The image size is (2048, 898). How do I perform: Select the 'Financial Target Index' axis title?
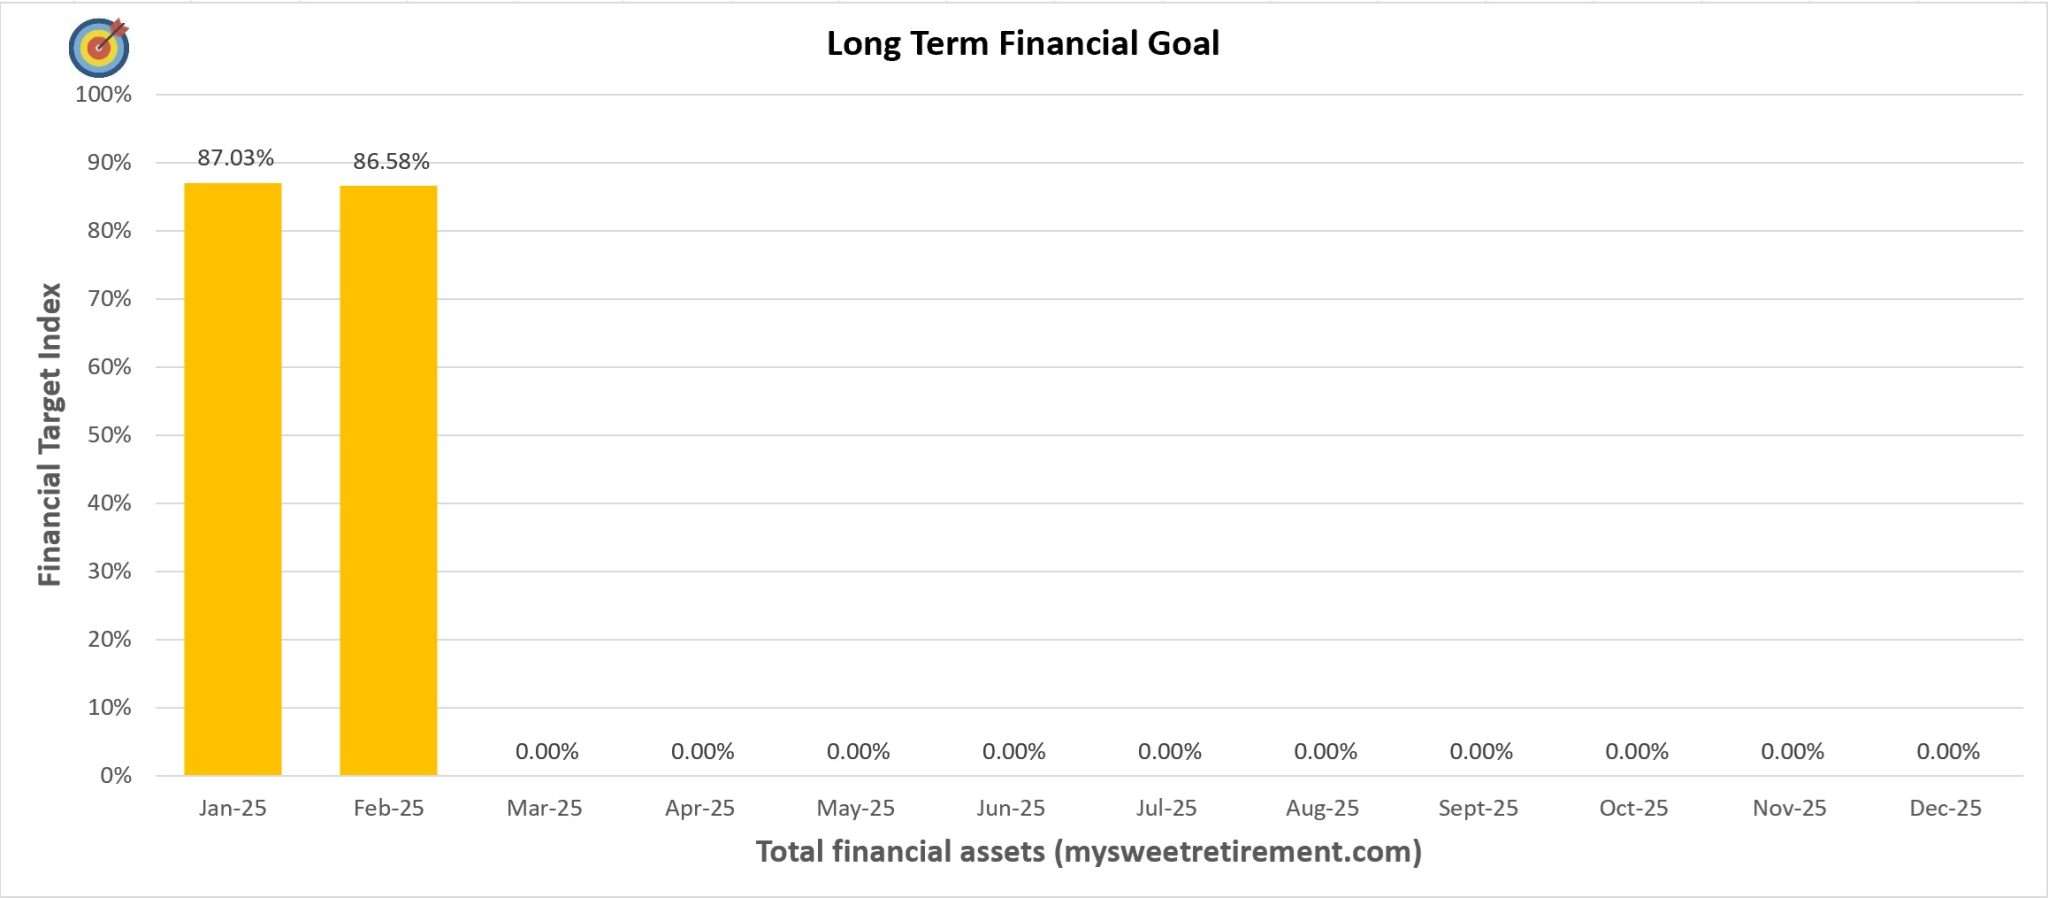49,434
